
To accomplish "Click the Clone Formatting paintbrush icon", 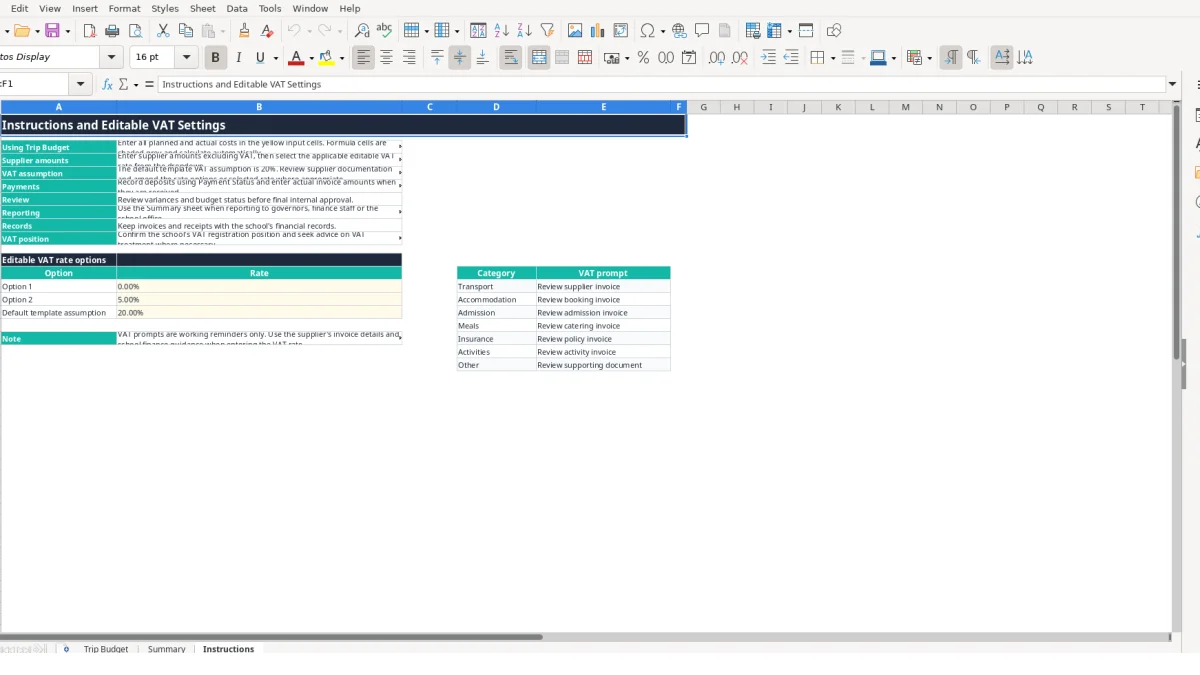I will [244, 31].
